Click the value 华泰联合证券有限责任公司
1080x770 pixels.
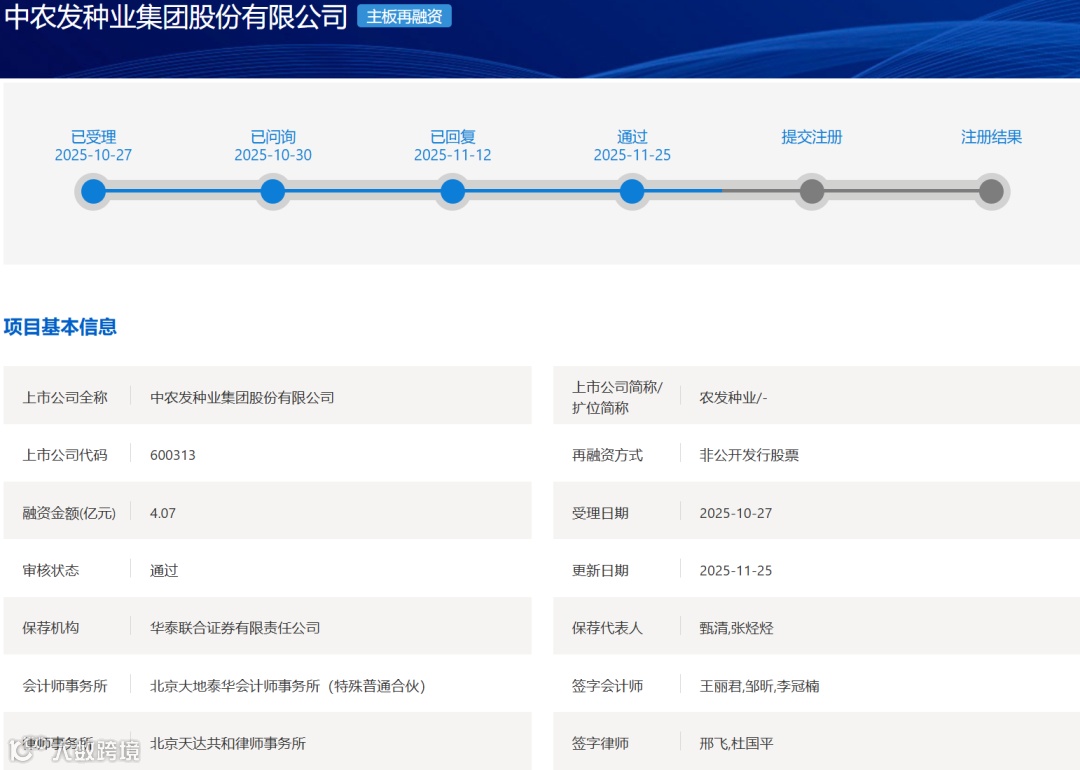235,628
